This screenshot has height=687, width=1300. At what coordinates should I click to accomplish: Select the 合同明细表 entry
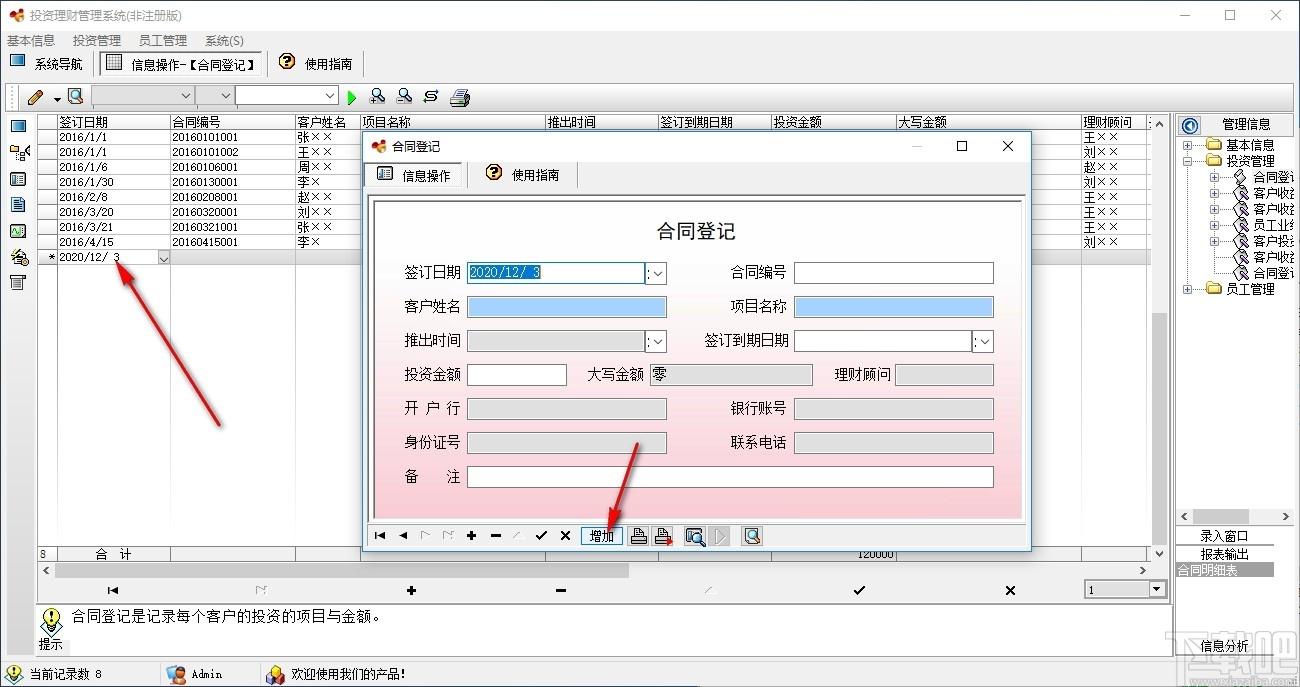pos(1224,570)
